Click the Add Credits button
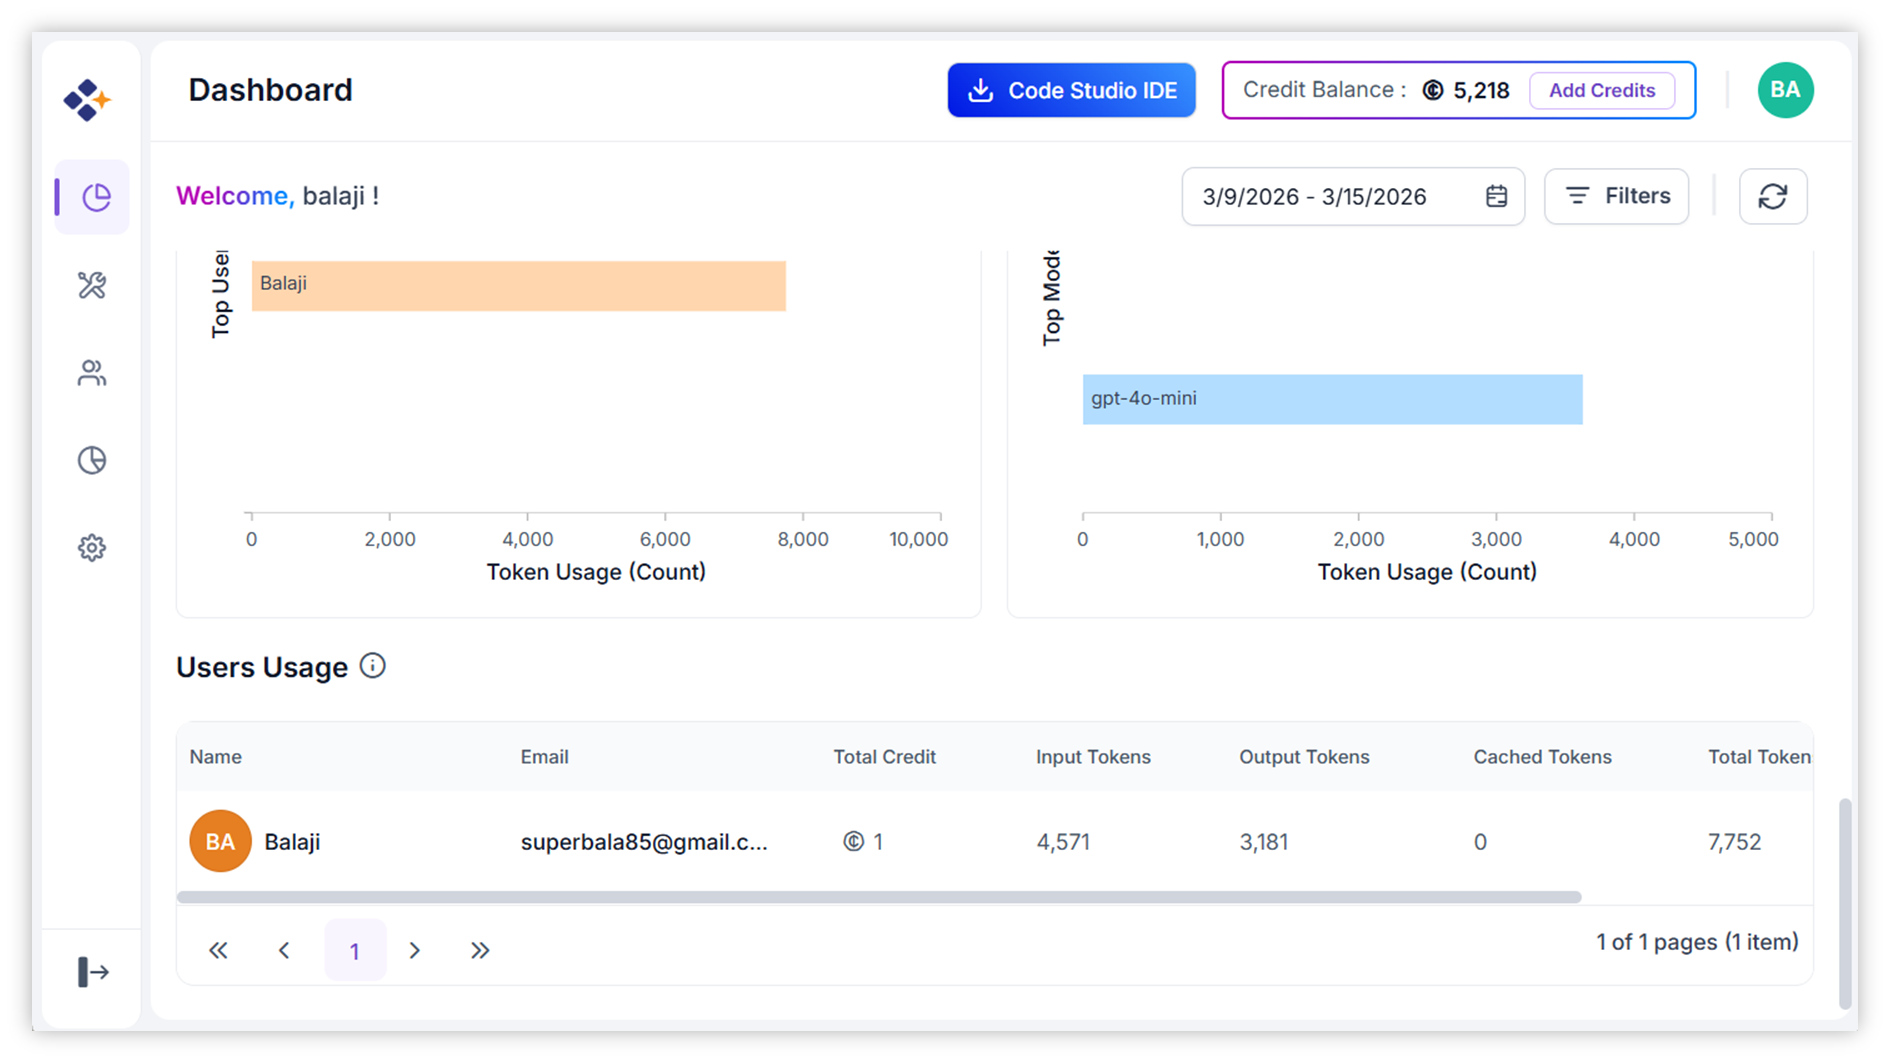Viewport: 1890px width, 1063px height. [1601, 90]
